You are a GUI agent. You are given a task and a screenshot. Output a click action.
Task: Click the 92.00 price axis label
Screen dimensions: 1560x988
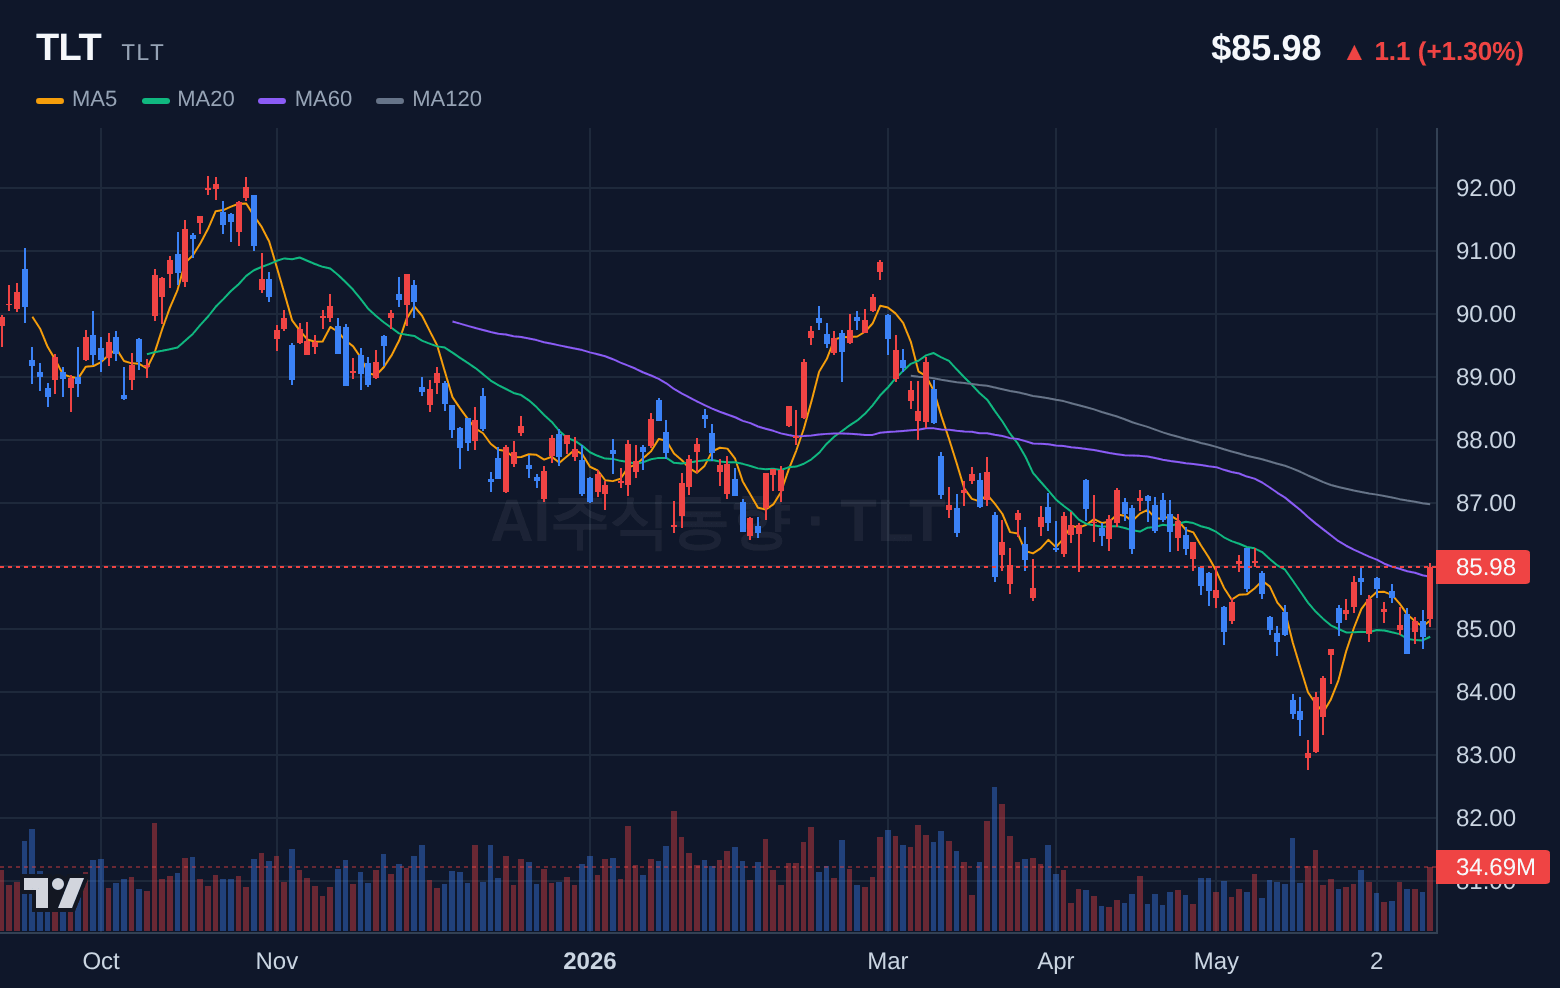1486,188
